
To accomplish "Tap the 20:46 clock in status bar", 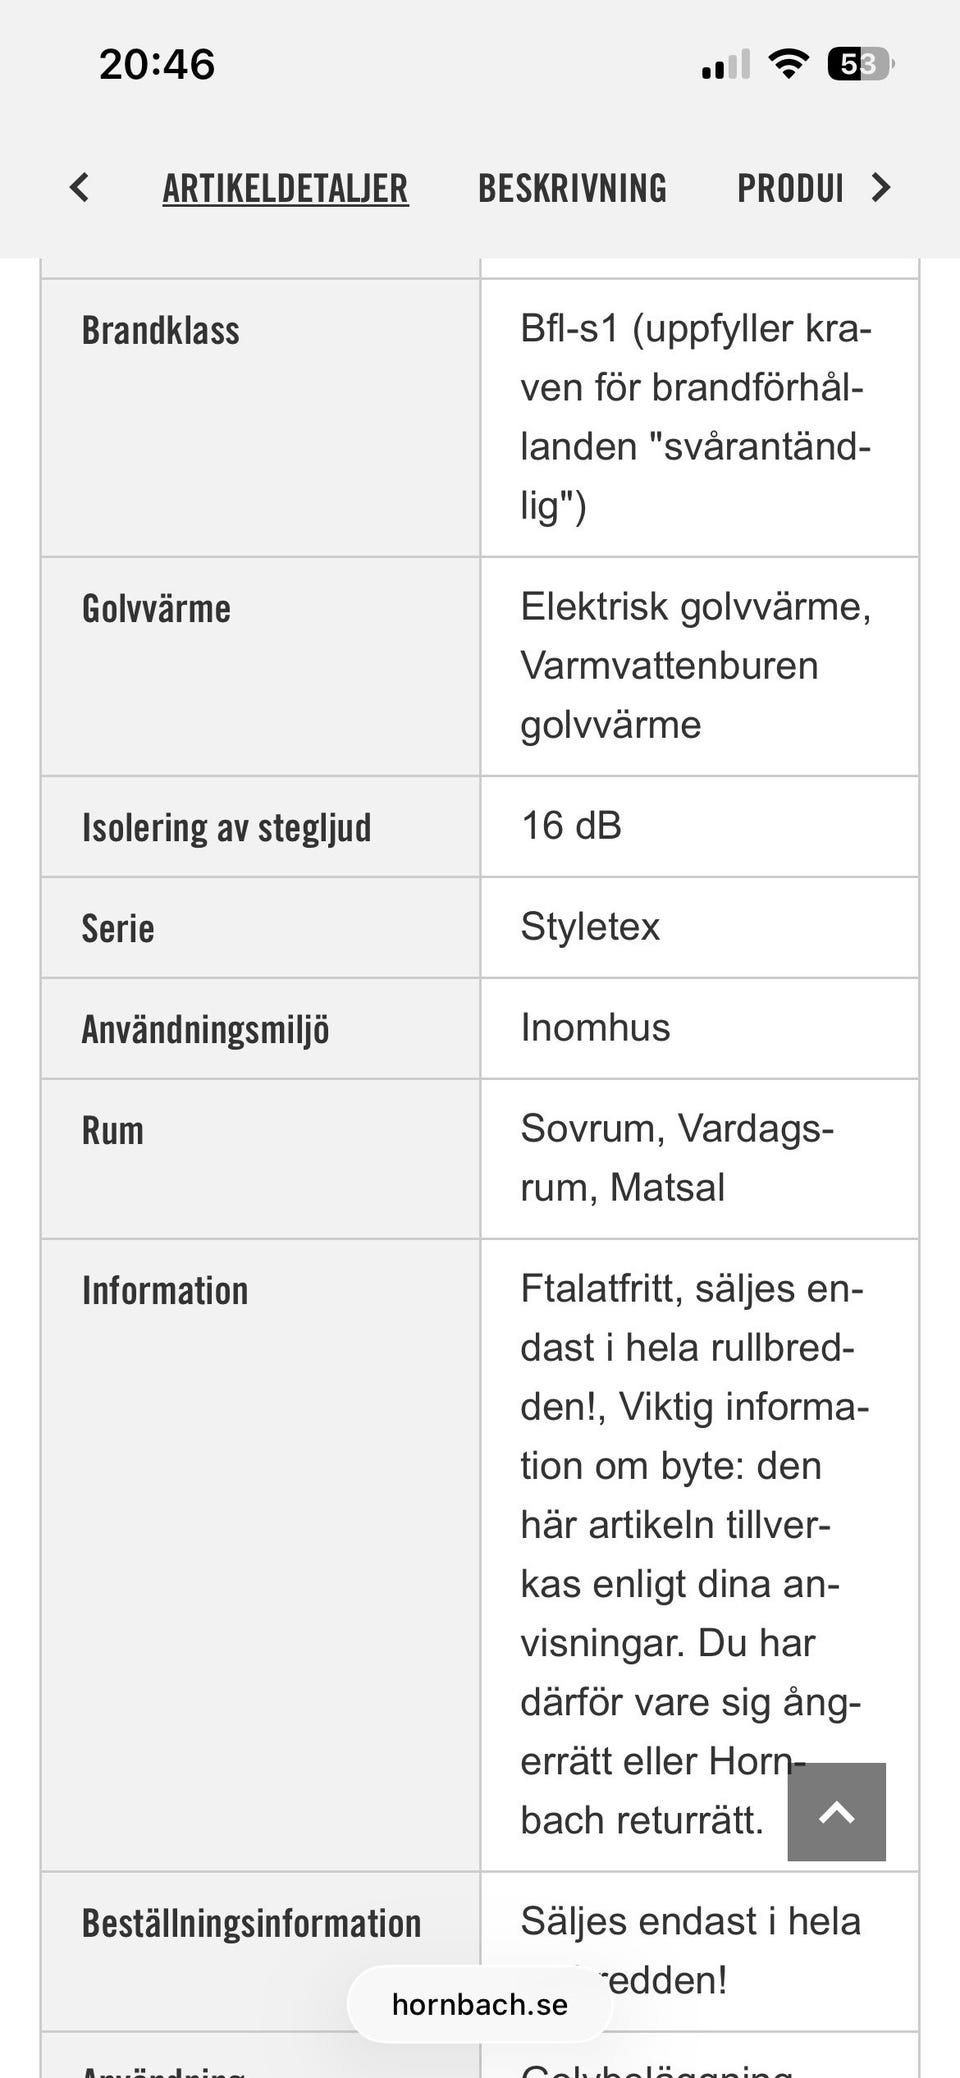I will click(x=157, y=65).
